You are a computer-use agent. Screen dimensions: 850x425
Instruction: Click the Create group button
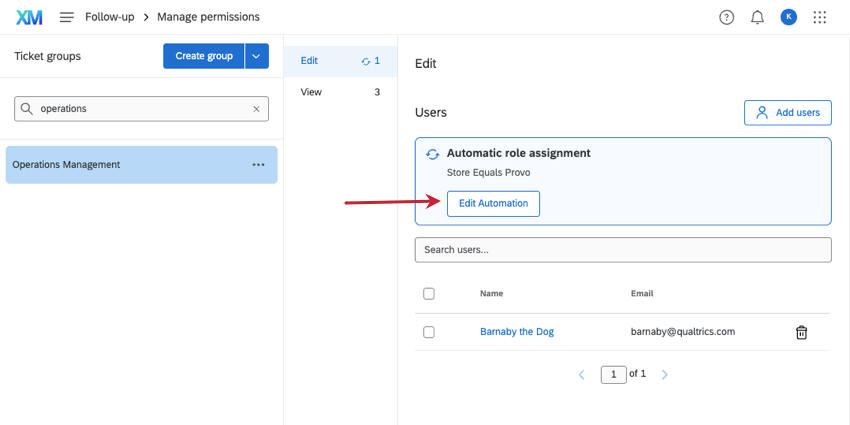pyautogui.click(x=204, y=56)
